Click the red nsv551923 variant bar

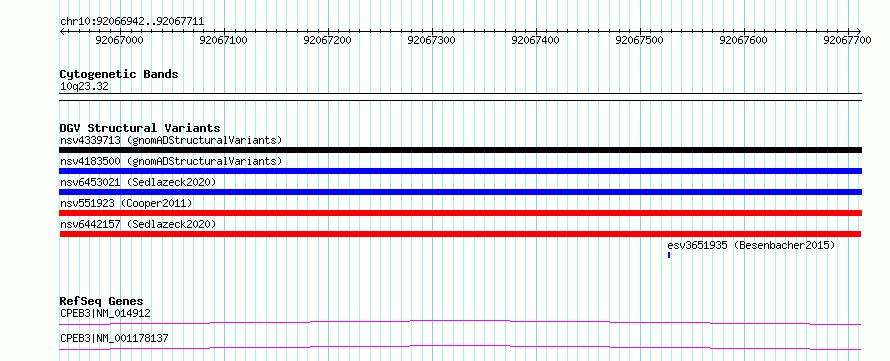coord(460,213)
